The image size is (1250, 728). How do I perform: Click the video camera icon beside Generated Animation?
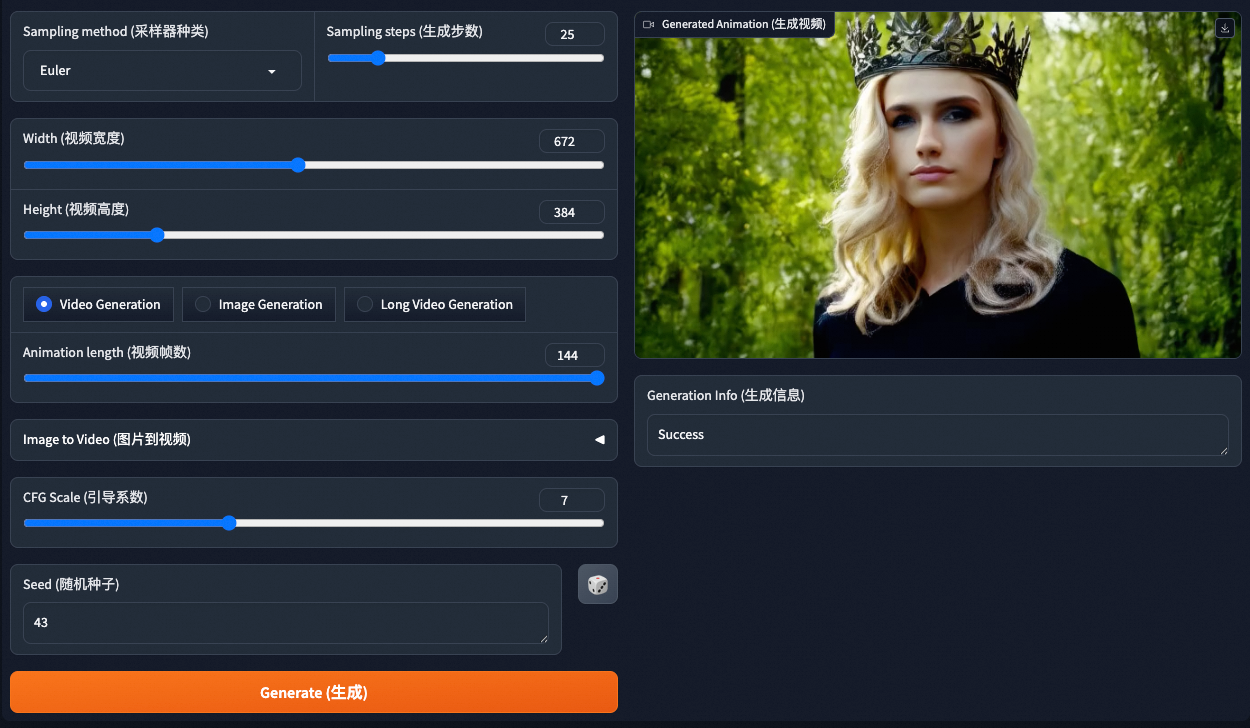pos(648,24)
